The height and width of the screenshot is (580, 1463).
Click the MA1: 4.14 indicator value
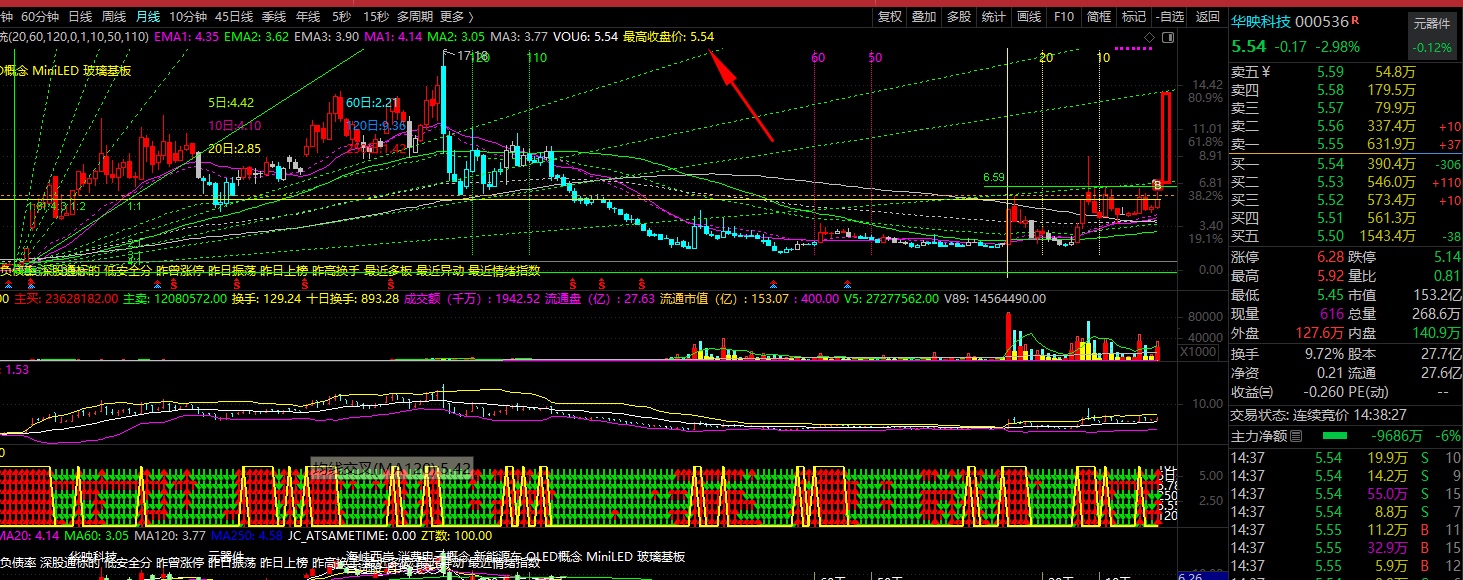394,37
